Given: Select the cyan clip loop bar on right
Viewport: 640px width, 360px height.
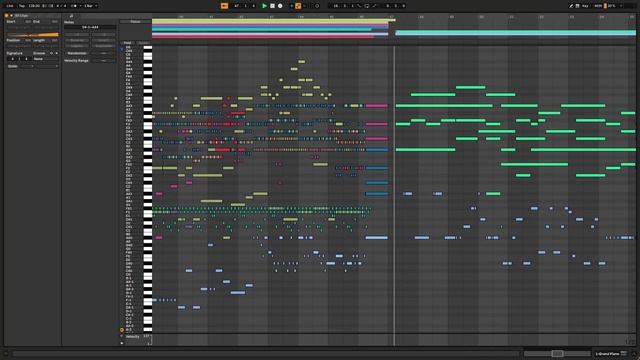Looking at the screenshot, I should pos(515,33).
